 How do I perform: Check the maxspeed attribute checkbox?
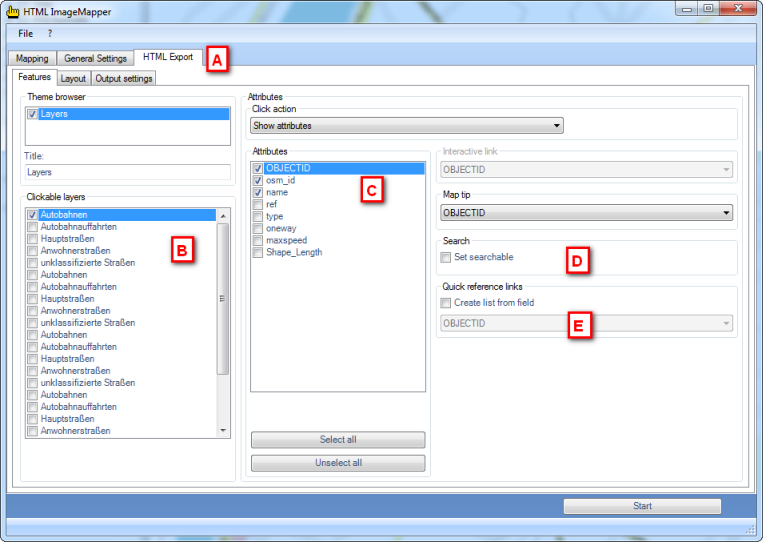coord(258,241)
